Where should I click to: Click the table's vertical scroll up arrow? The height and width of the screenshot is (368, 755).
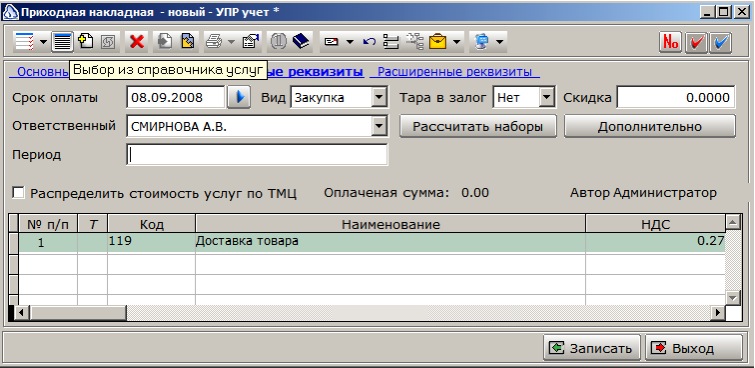point(732,222)
